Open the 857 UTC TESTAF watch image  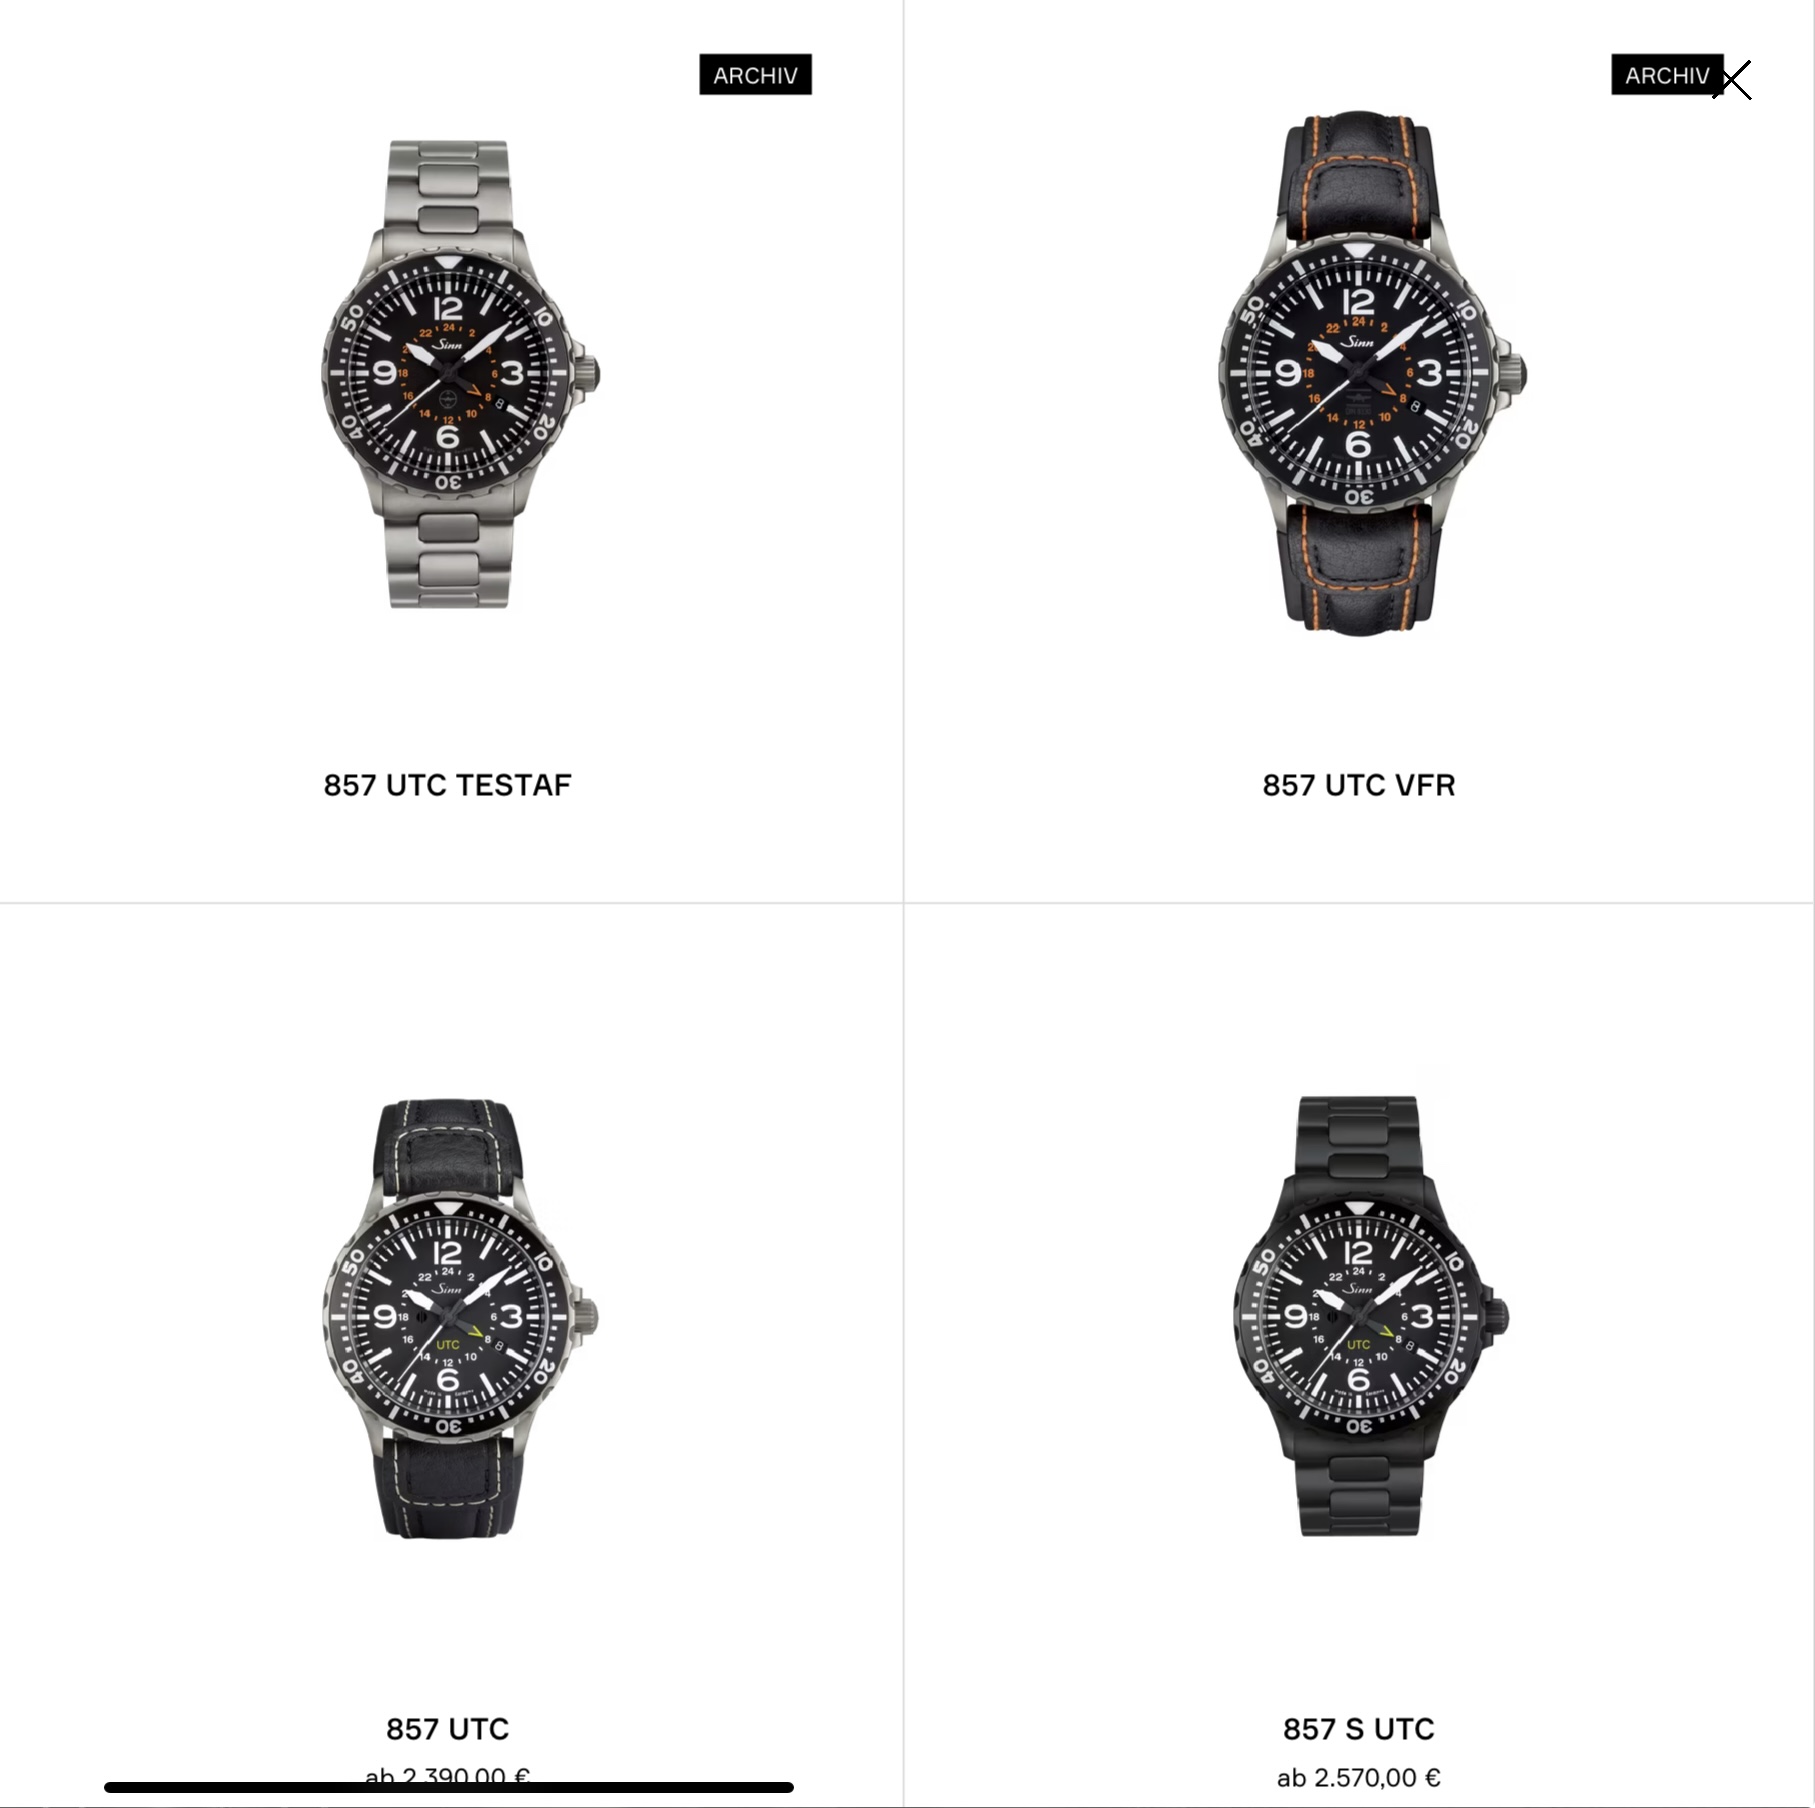pyautogui.click(x=460, y=374)
